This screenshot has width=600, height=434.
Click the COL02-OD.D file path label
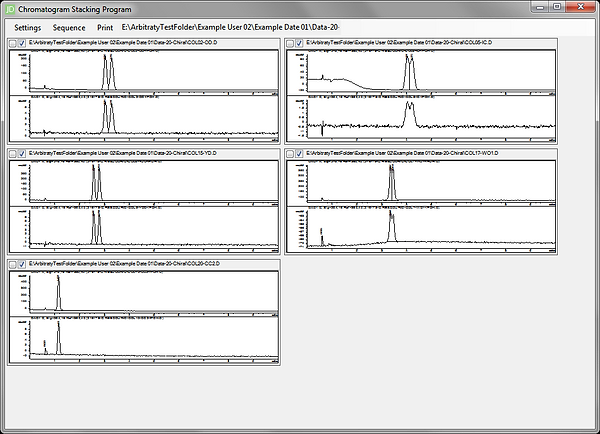[x=123, y=42]
